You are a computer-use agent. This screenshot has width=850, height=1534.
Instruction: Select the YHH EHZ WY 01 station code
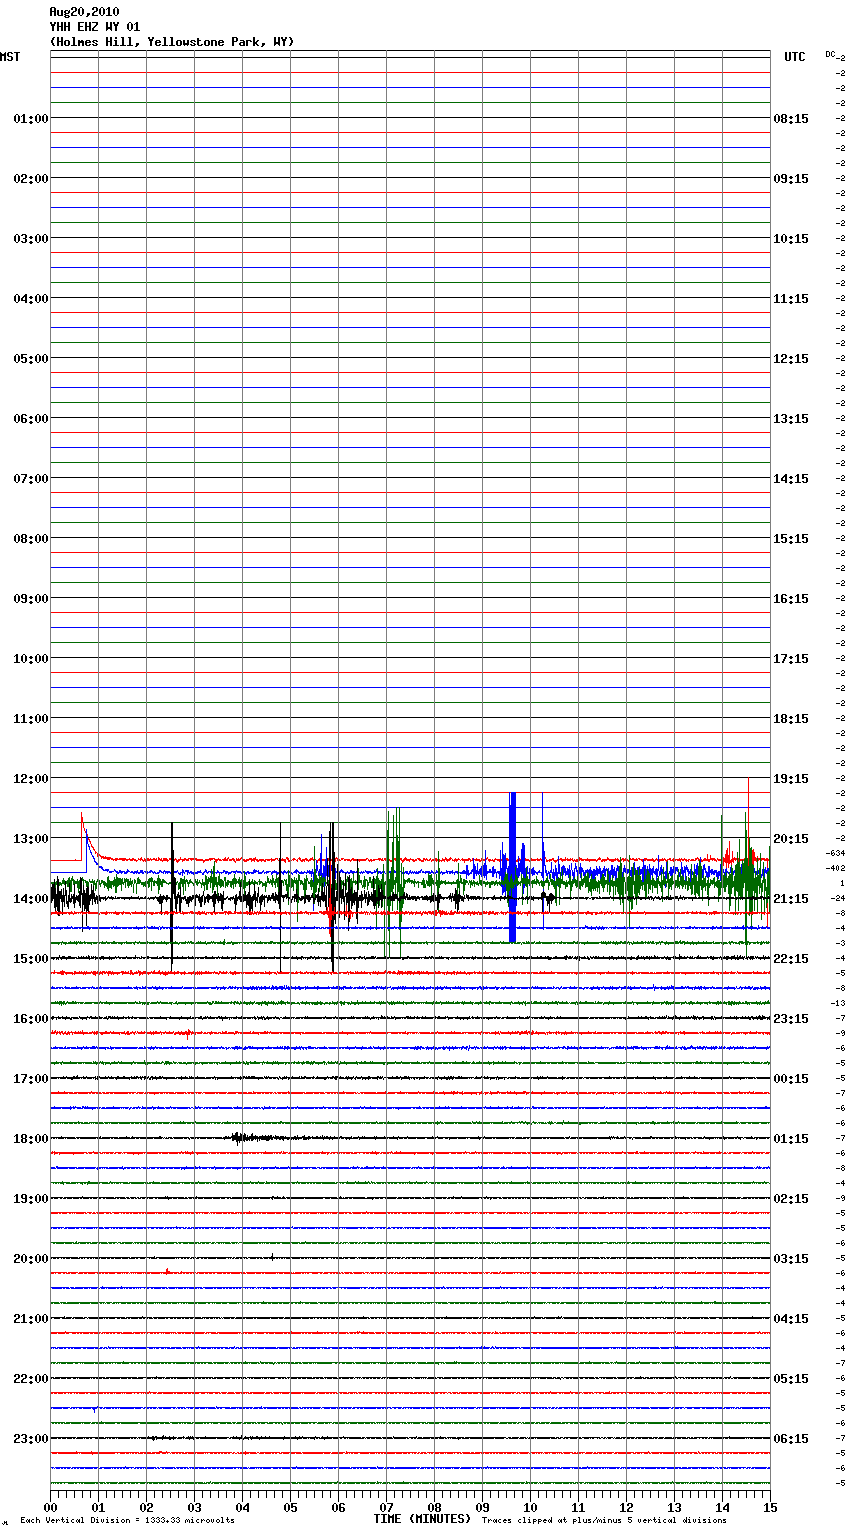click(x=95, y=27)
